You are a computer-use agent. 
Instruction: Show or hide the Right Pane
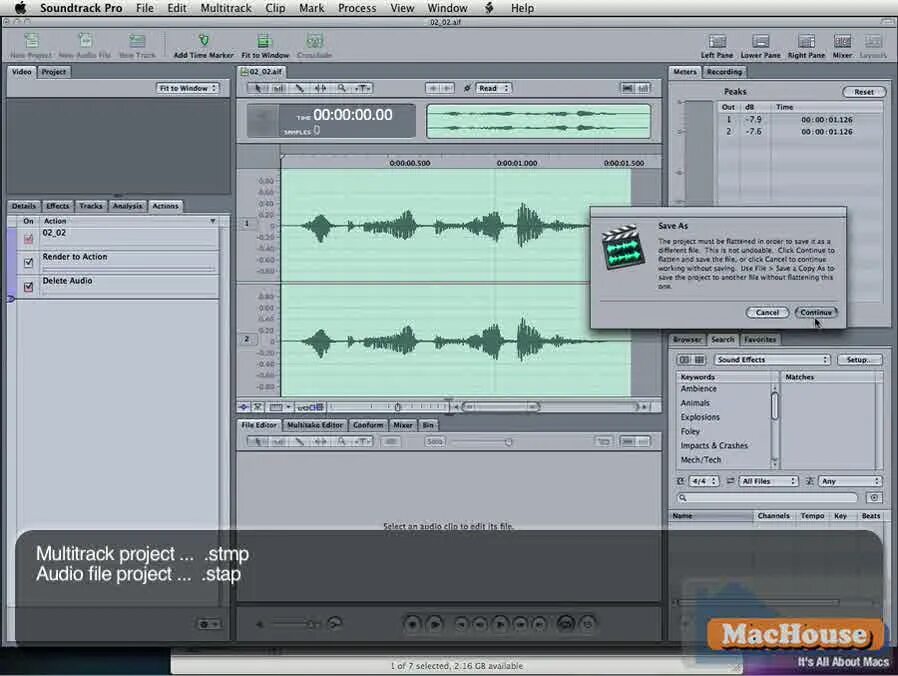tap(806, 41)
